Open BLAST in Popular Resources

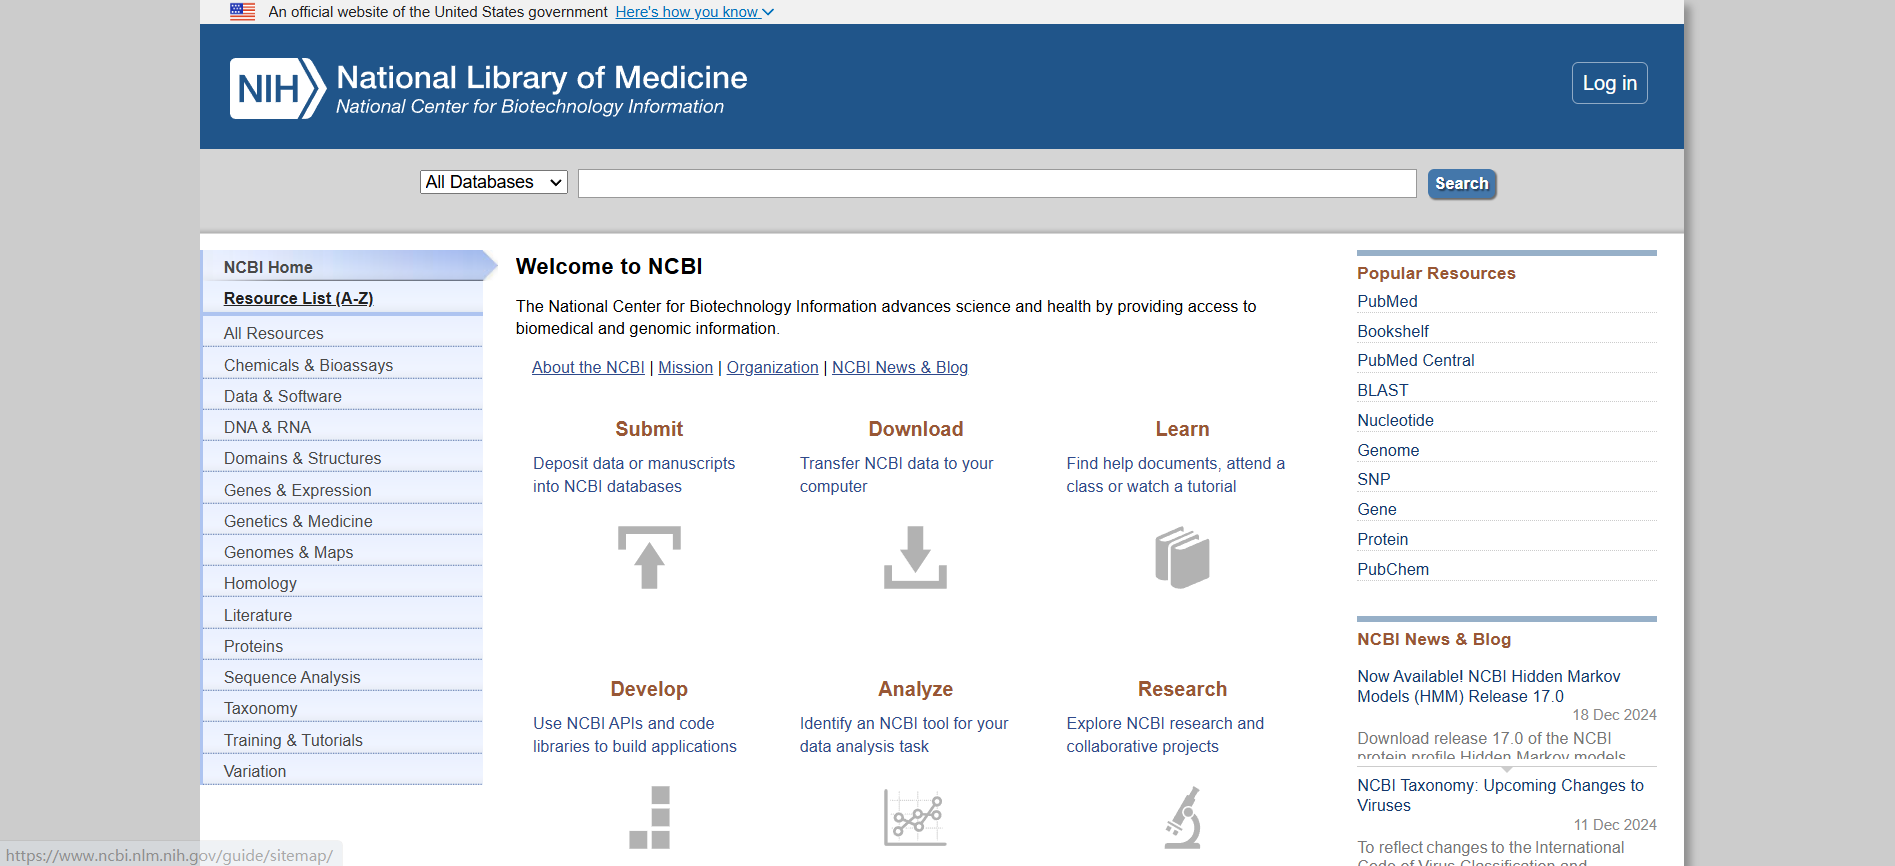[x=1383, y=390]
